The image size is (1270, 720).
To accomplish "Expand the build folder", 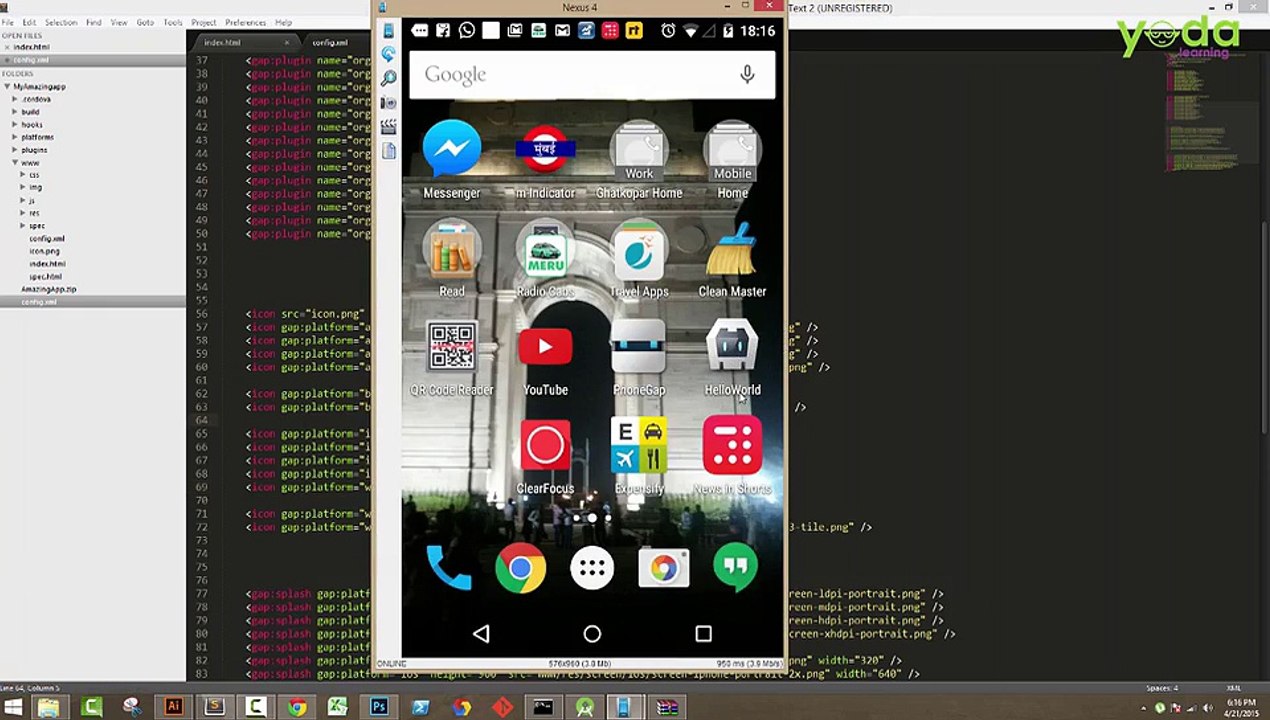I will point(15,112).
